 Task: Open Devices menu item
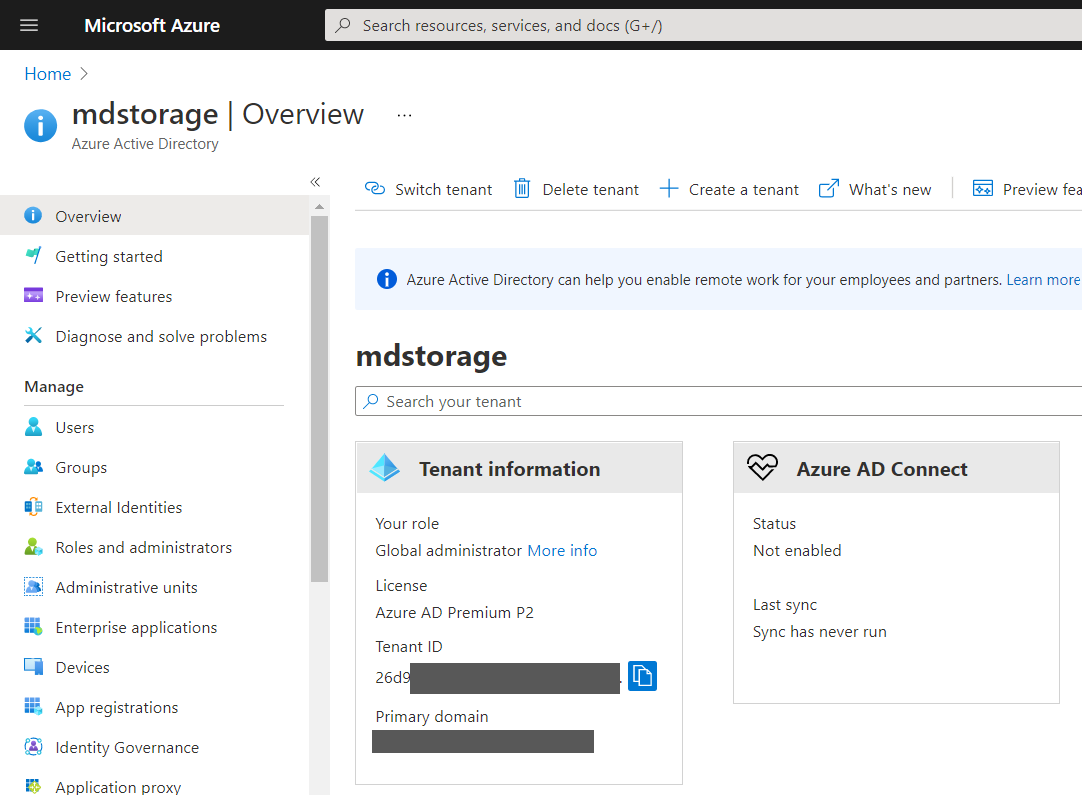[x=155, y=667]
